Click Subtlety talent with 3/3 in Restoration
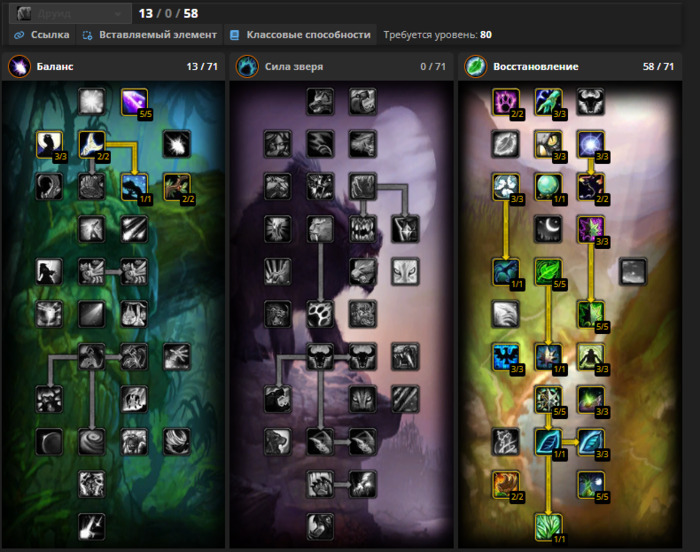This screenshot has height=552, width=700. [x=548, y=144]
